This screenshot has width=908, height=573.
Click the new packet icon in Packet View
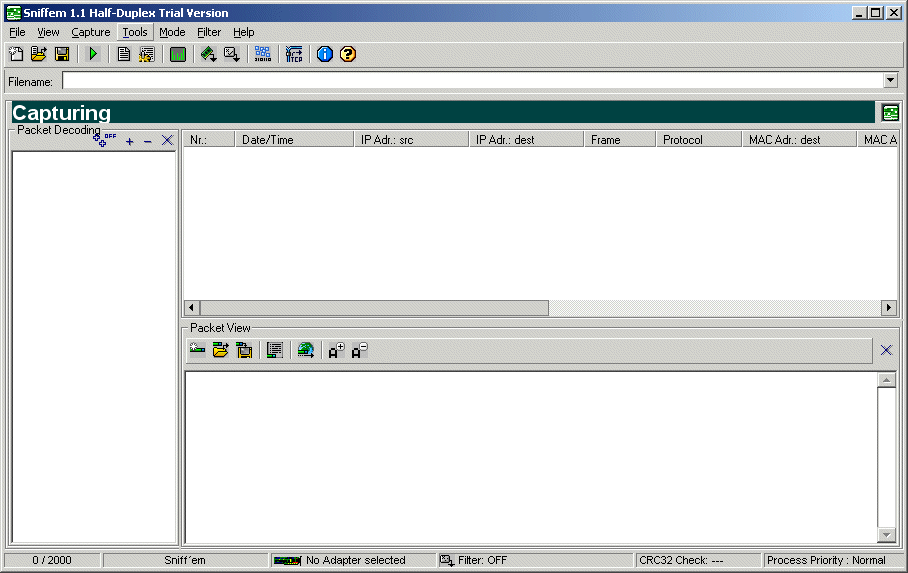(x=197, y=350)
